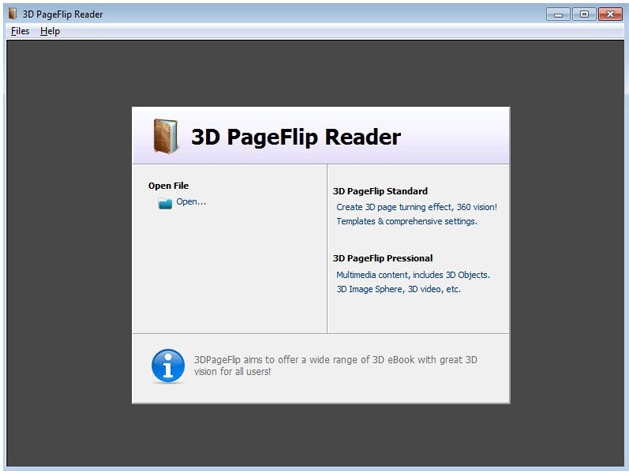Minimize the 3D PageFlip Reader window
This screenshot has width=629, height=474.
(x=558, y=14)
